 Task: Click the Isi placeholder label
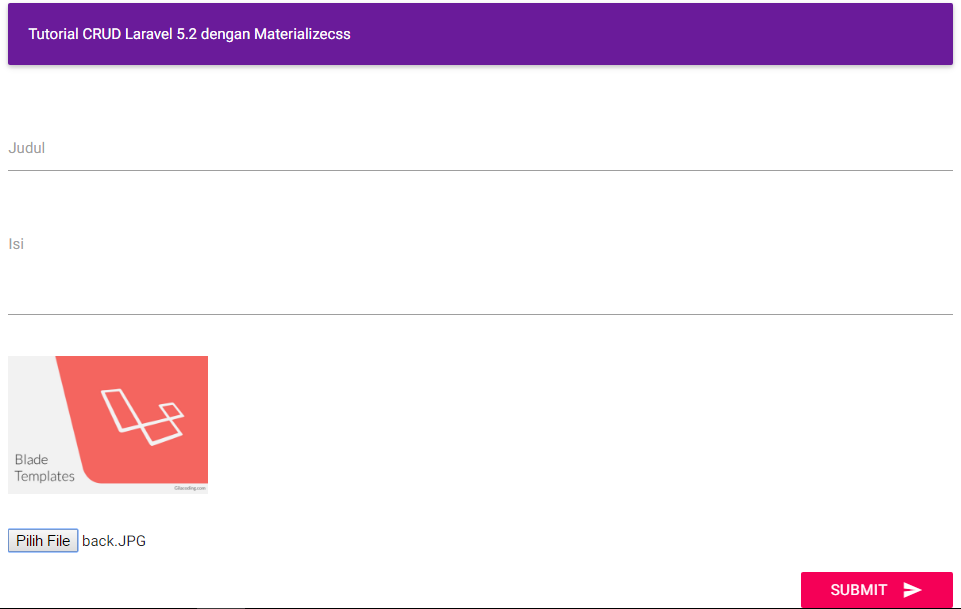click(16, 243)
